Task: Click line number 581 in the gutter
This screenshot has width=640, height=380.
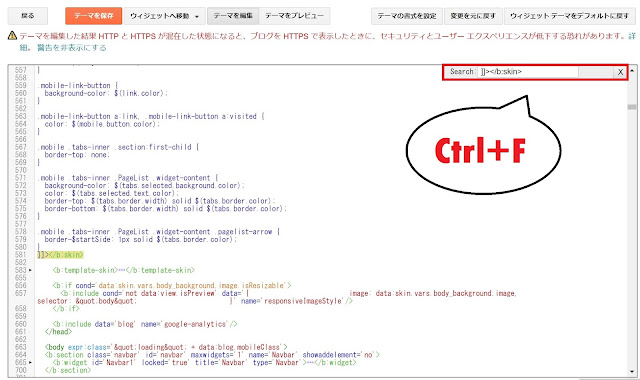Action: [x=20, y=255]
